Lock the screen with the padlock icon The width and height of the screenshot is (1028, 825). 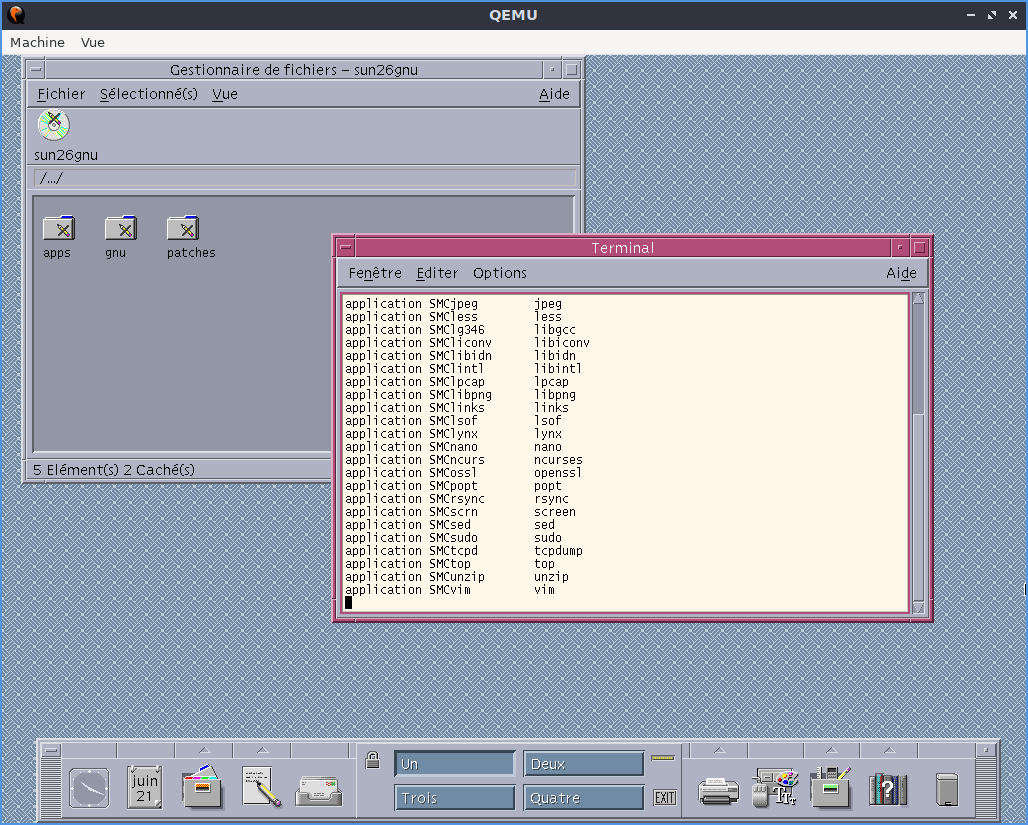(x=372, y=760)
